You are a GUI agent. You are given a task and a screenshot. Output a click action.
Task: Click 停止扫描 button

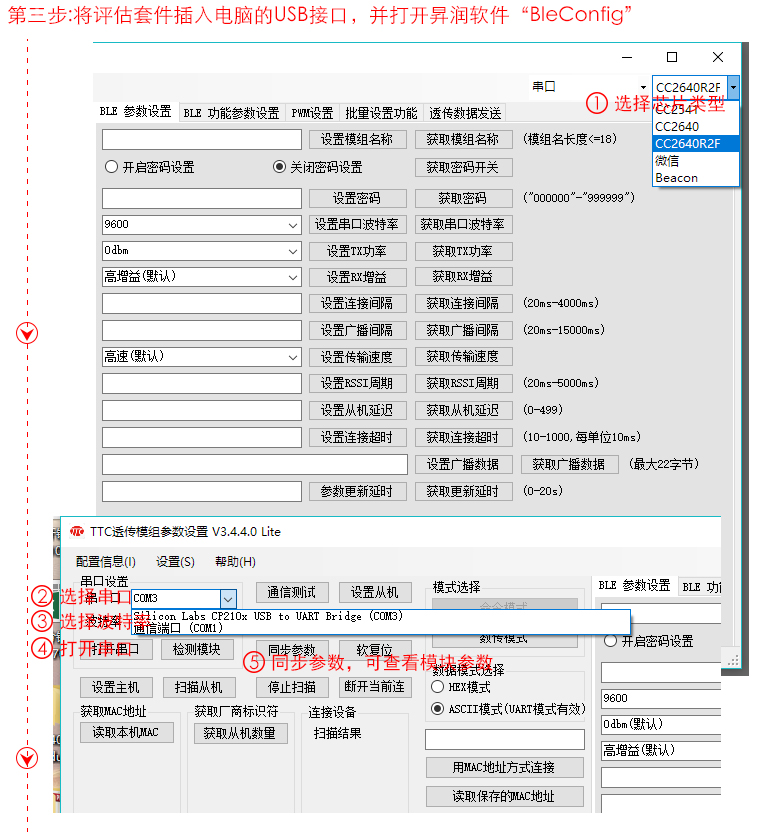[292, 688]
